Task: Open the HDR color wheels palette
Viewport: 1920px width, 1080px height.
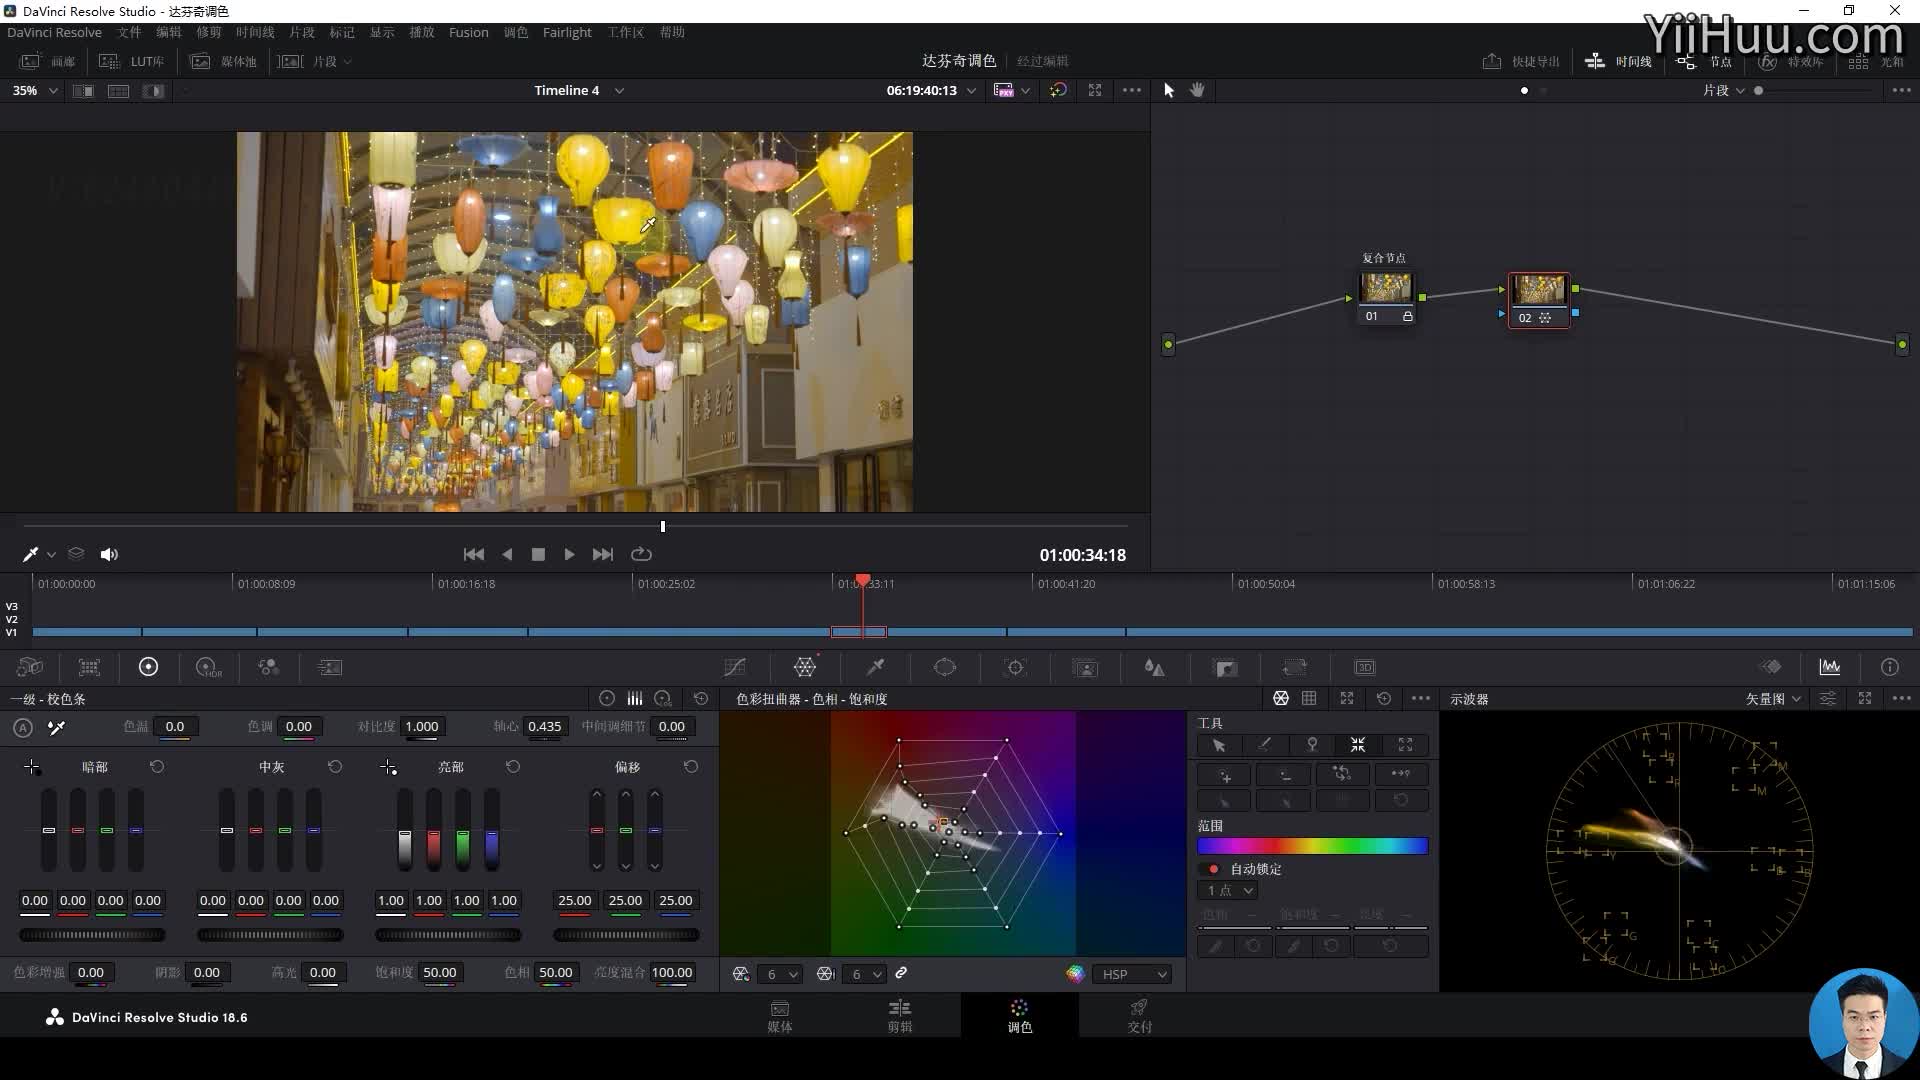Action: click(208, 667)
